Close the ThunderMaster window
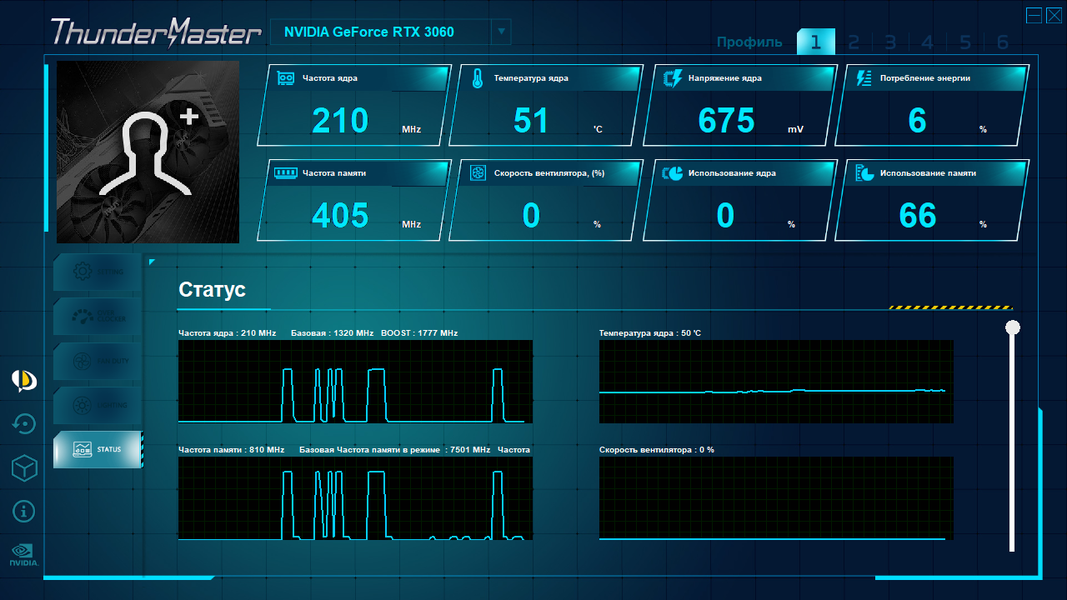Viewport: 1067px width, 600px height. (x=1054, y=15)
